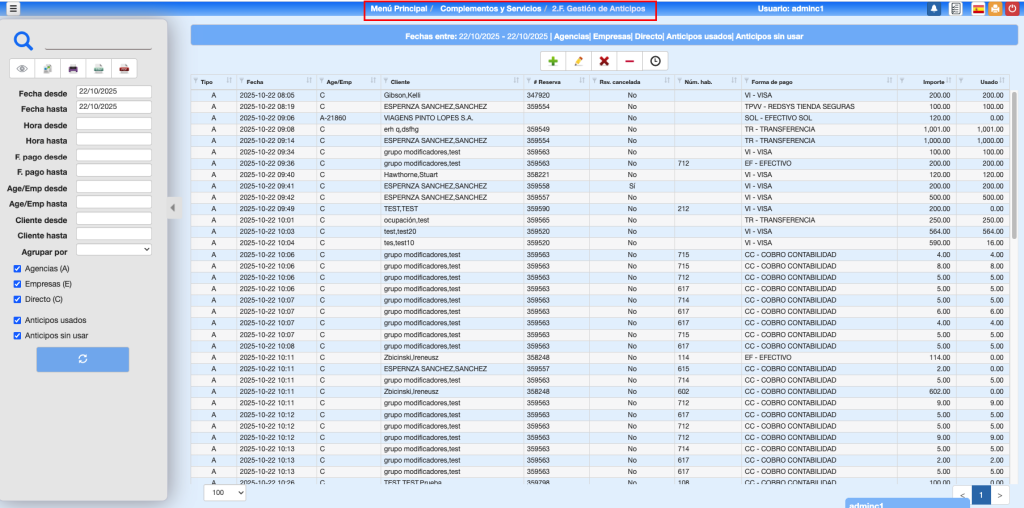
Task: Click the clock history icon
Action: 655,61
